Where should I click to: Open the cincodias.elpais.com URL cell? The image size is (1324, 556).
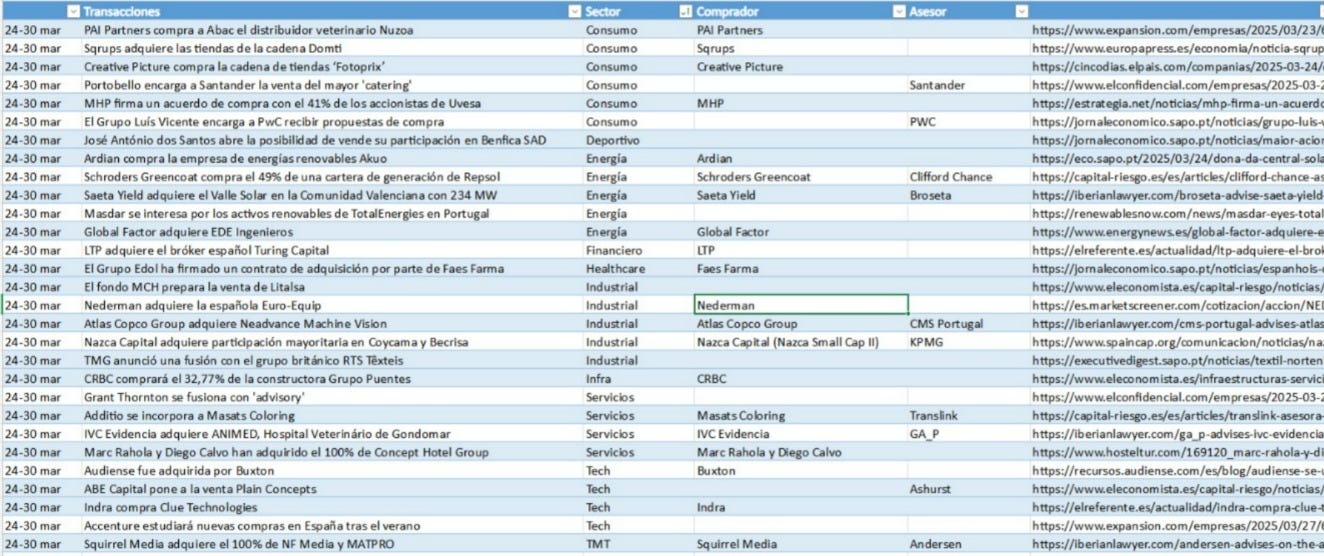coord(1177,67)
